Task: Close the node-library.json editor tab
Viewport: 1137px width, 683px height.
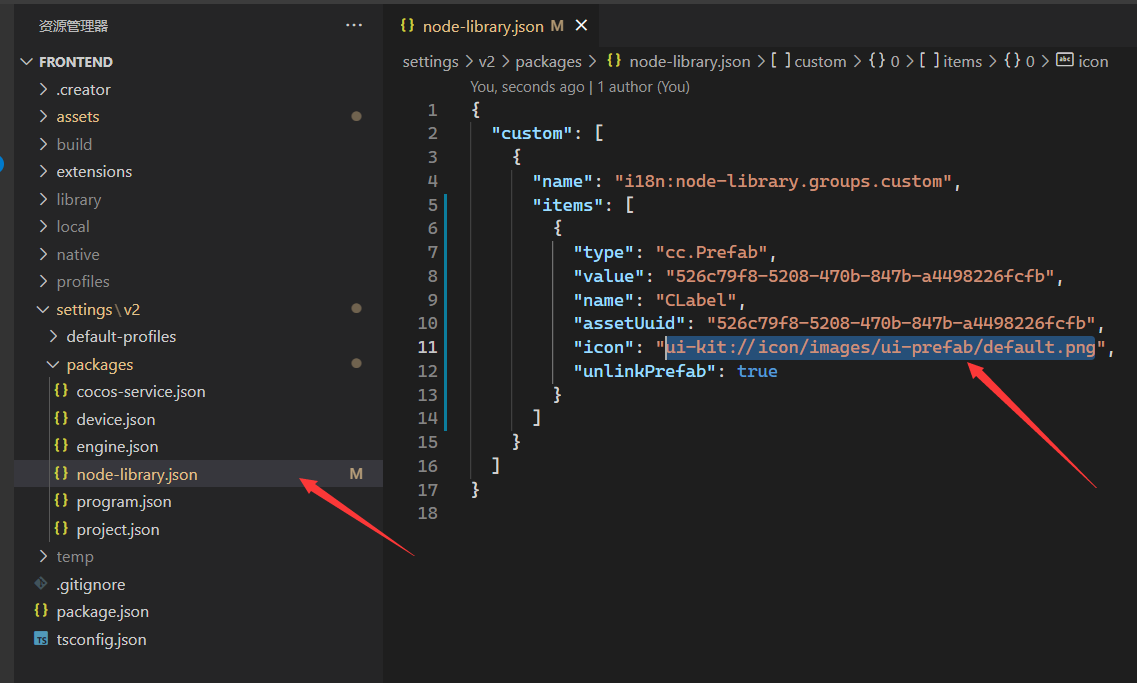Action: pyautogui.click(x=581, y=25)
